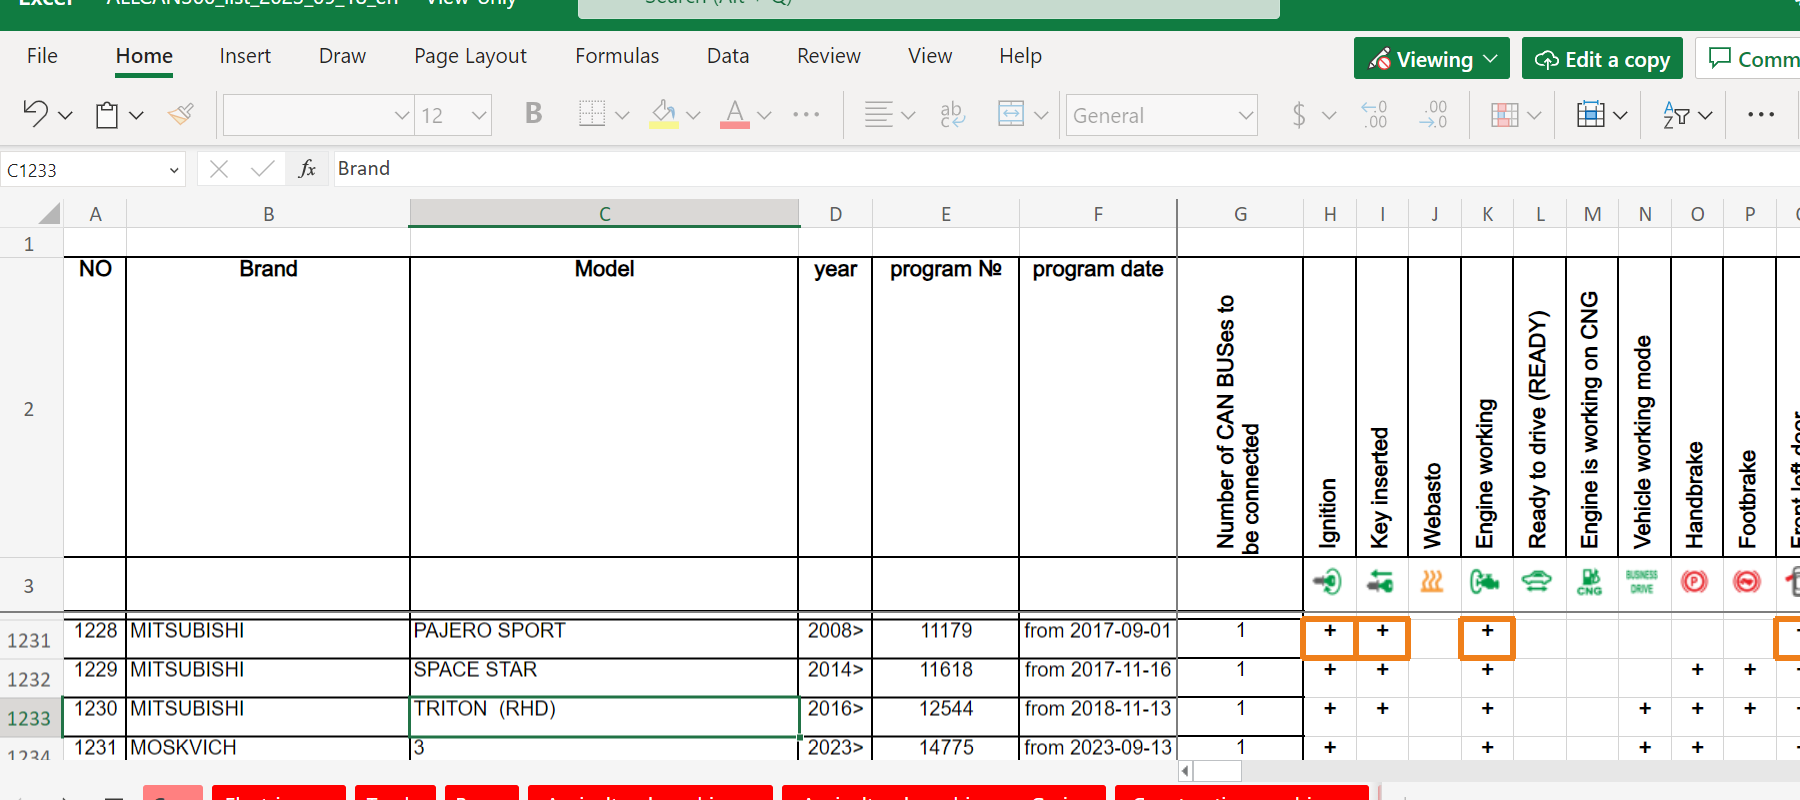Click the Merge cells icon

point(1011,114)
